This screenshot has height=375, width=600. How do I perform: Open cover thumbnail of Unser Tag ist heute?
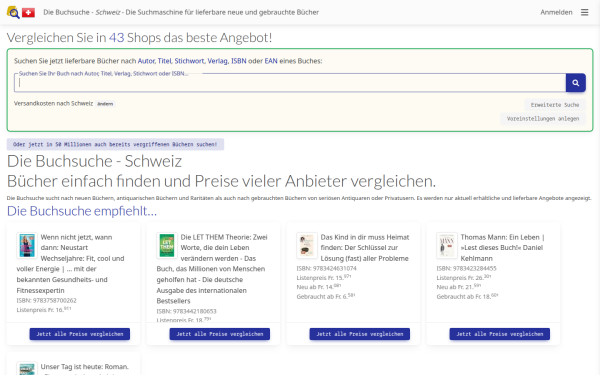point(27,368)
